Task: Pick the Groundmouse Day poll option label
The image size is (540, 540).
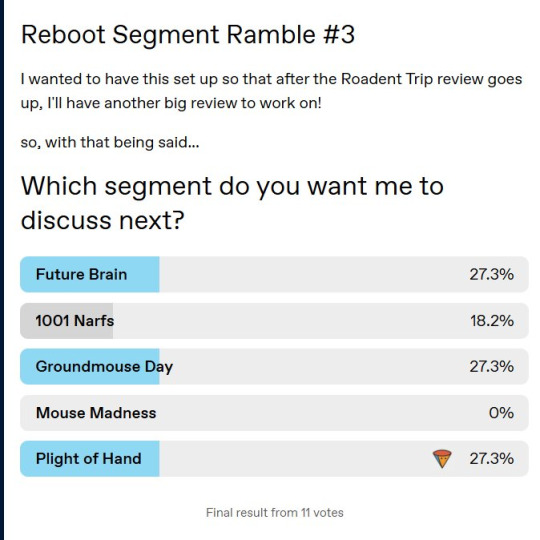Action: (104, 367)
